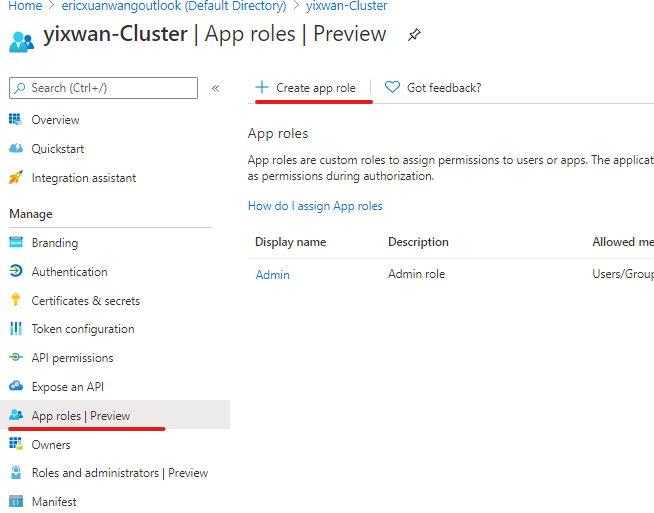Click the heart feedback icon
Image resolution: width=654 pixels, height=513 pixels.
pos(392,87)
